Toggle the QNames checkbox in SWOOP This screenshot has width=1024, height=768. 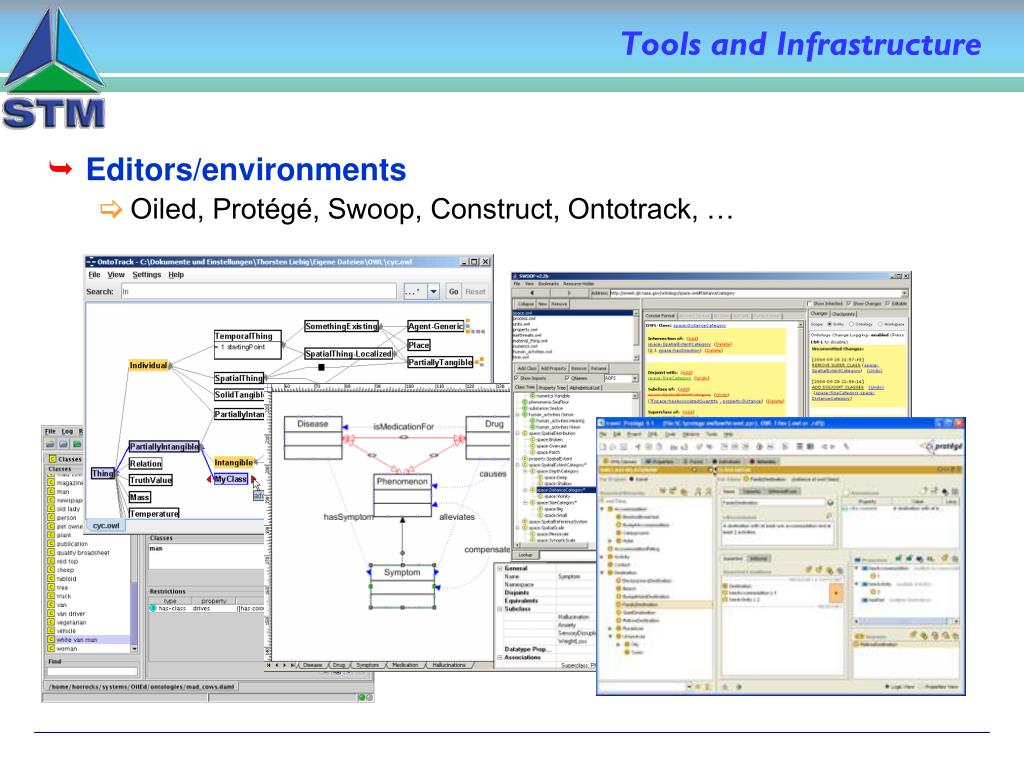click(567, 378)
